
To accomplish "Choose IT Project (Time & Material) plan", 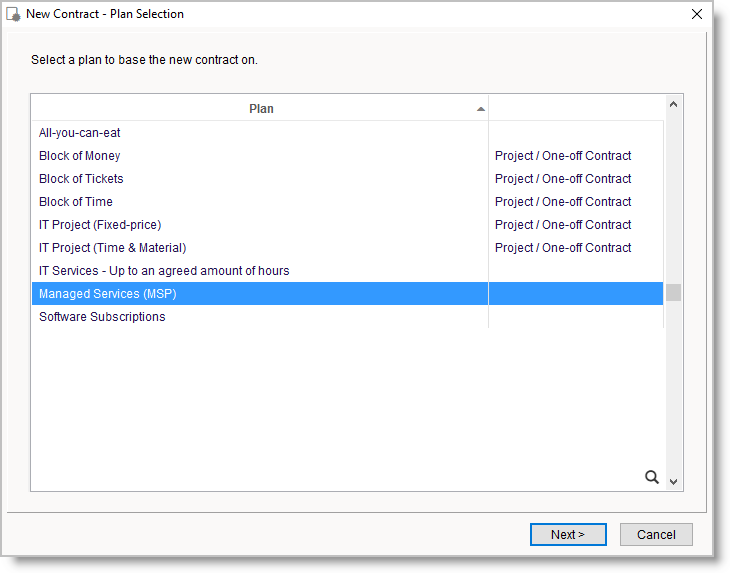I will pos(112,248).
